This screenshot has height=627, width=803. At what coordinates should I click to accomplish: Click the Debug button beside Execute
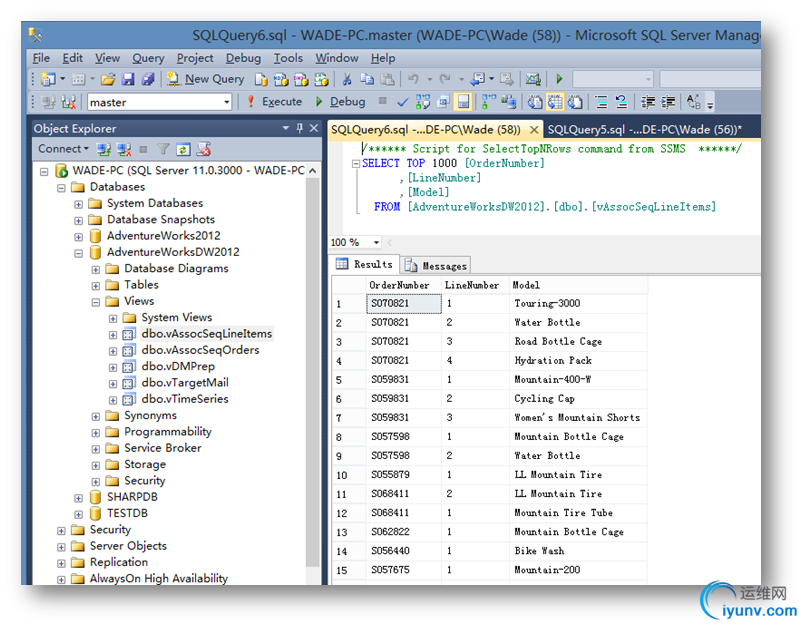[x=340, y=102]
